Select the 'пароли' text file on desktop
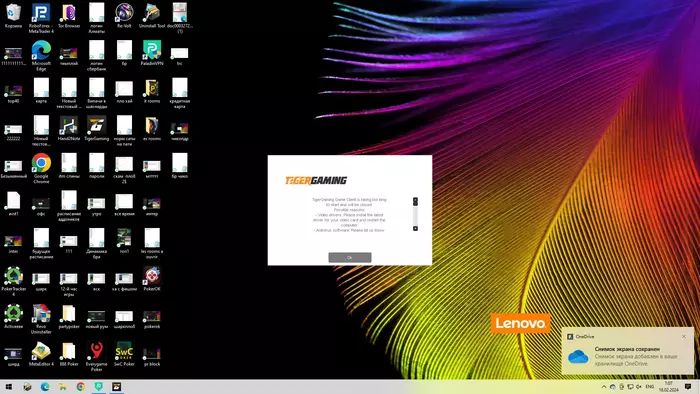Viewport: 700px width, 394px height. click(x=96, y=166)
